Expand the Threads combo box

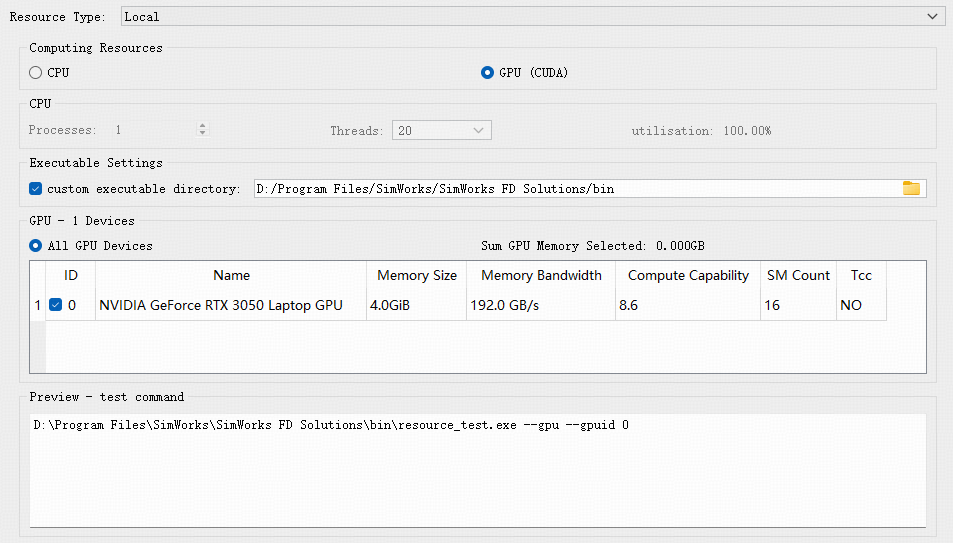click(x=441, y=131)
